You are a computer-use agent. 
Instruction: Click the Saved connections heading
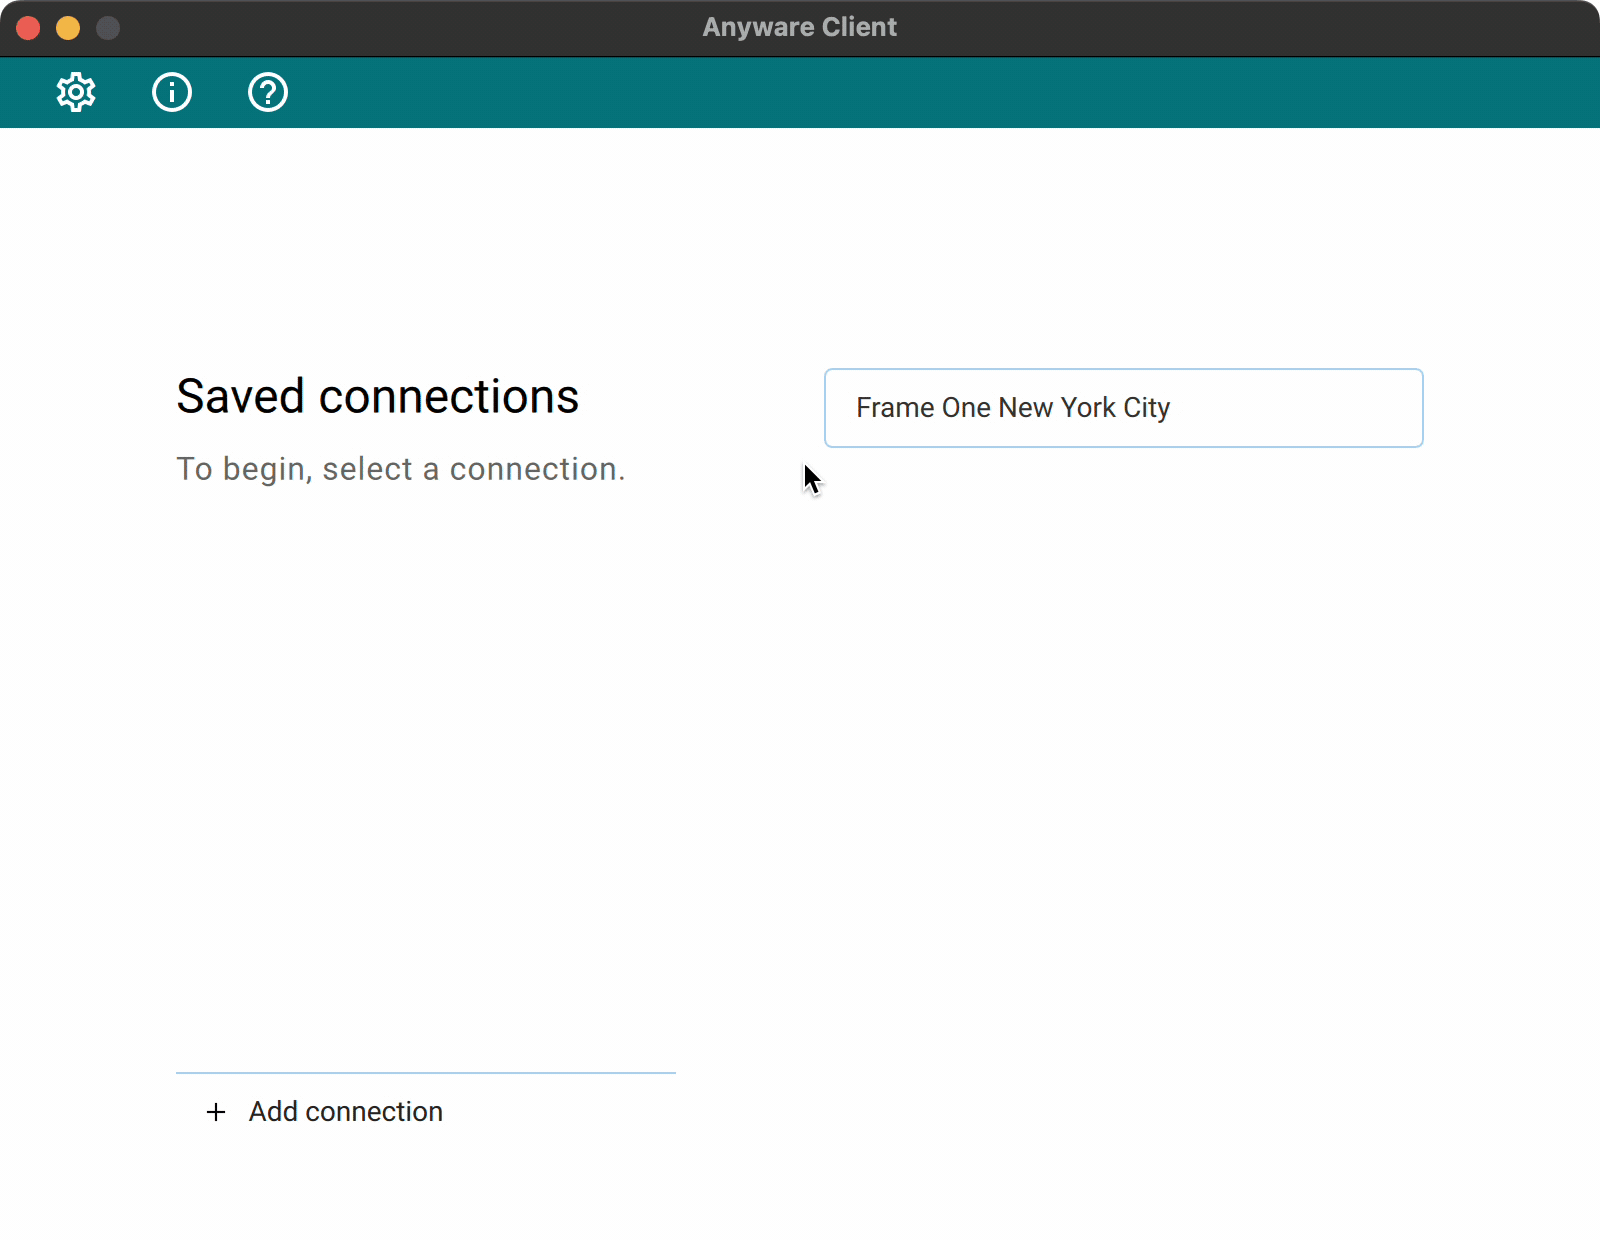[377, 396]
